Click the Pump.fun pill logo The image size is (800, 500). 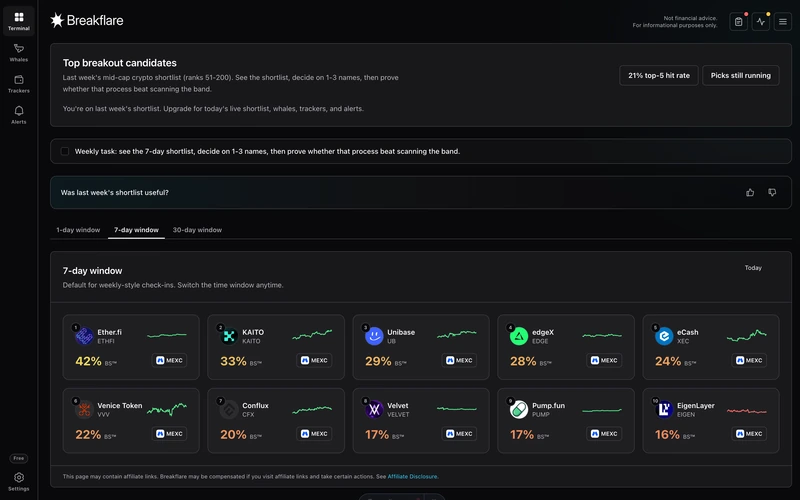[x=519, y=409]
